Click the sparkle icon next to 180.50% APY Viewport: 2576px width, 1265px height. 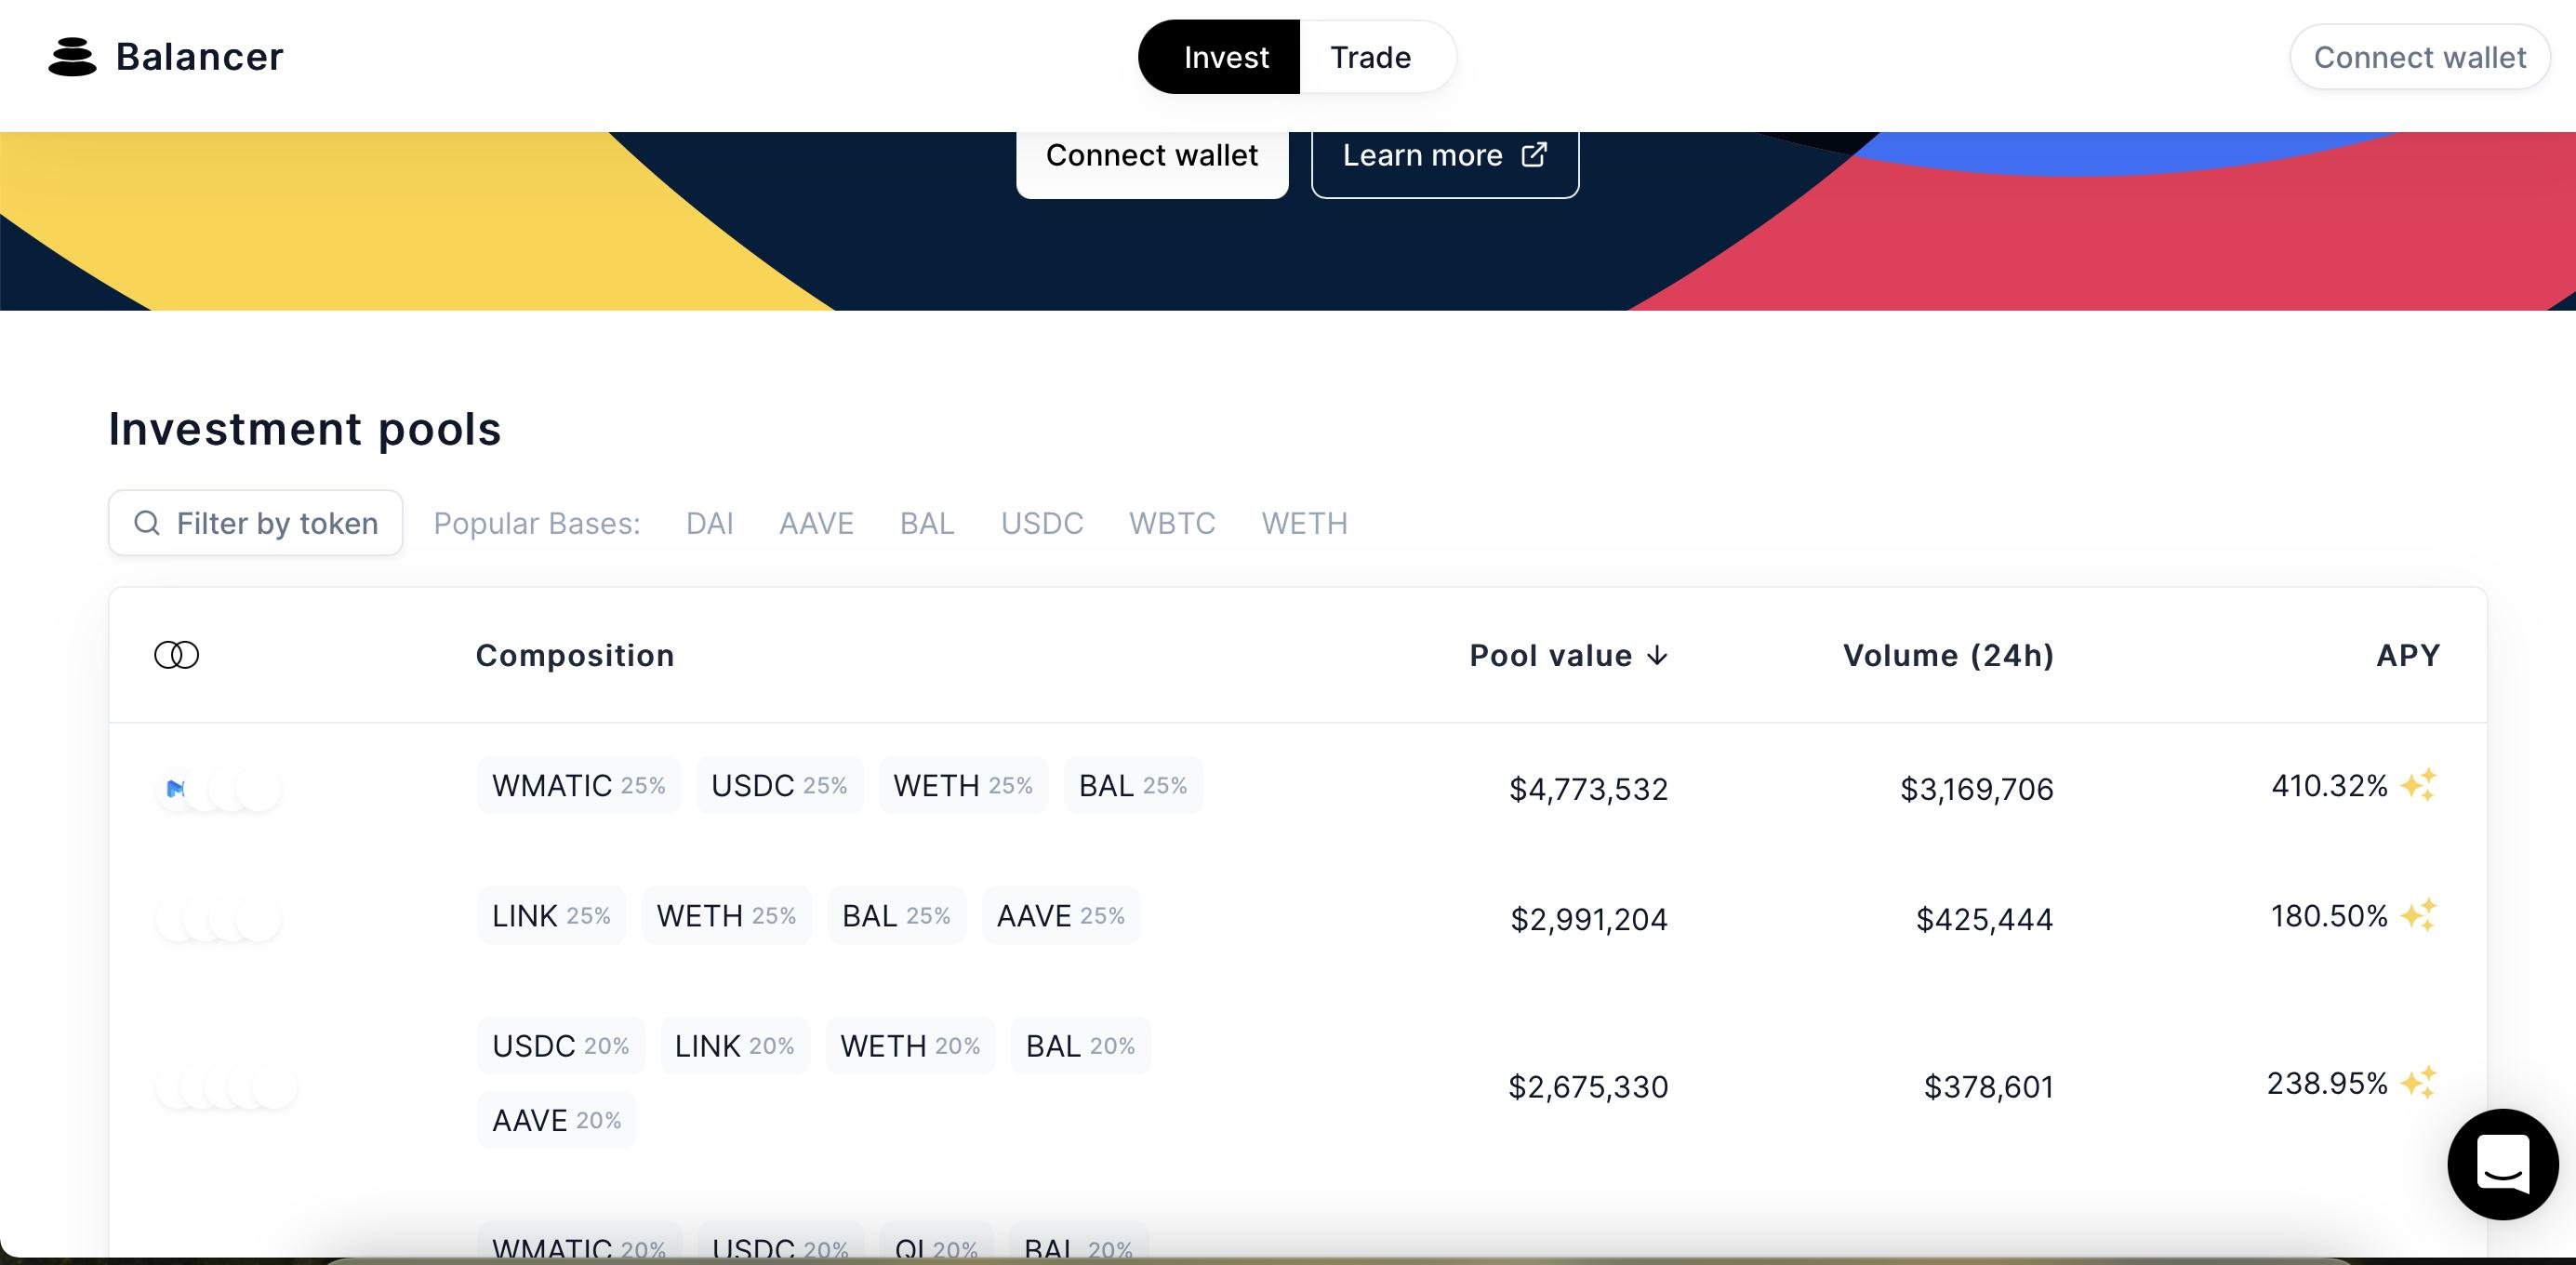pyautogui.click(x=2419, y=915)
